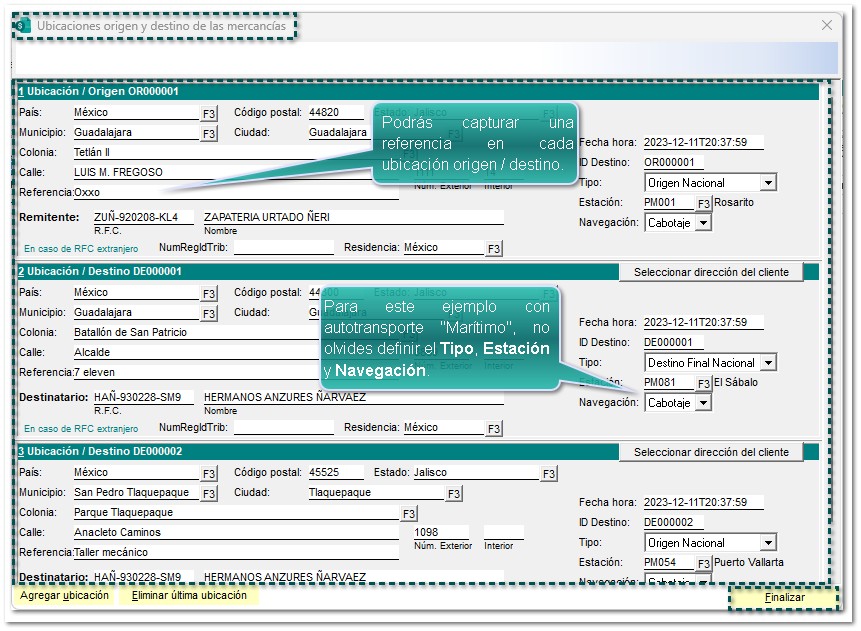Expand the Tipo dropdown in Origen OR000001

(x=767, y=183)
